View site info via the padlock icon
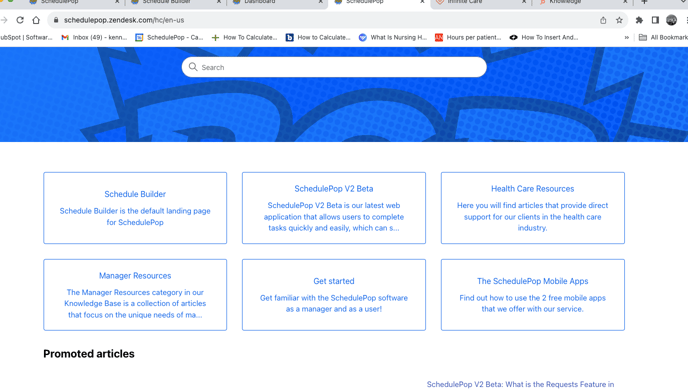This screenshot has width=688, height=390. (x=56, y=20)
